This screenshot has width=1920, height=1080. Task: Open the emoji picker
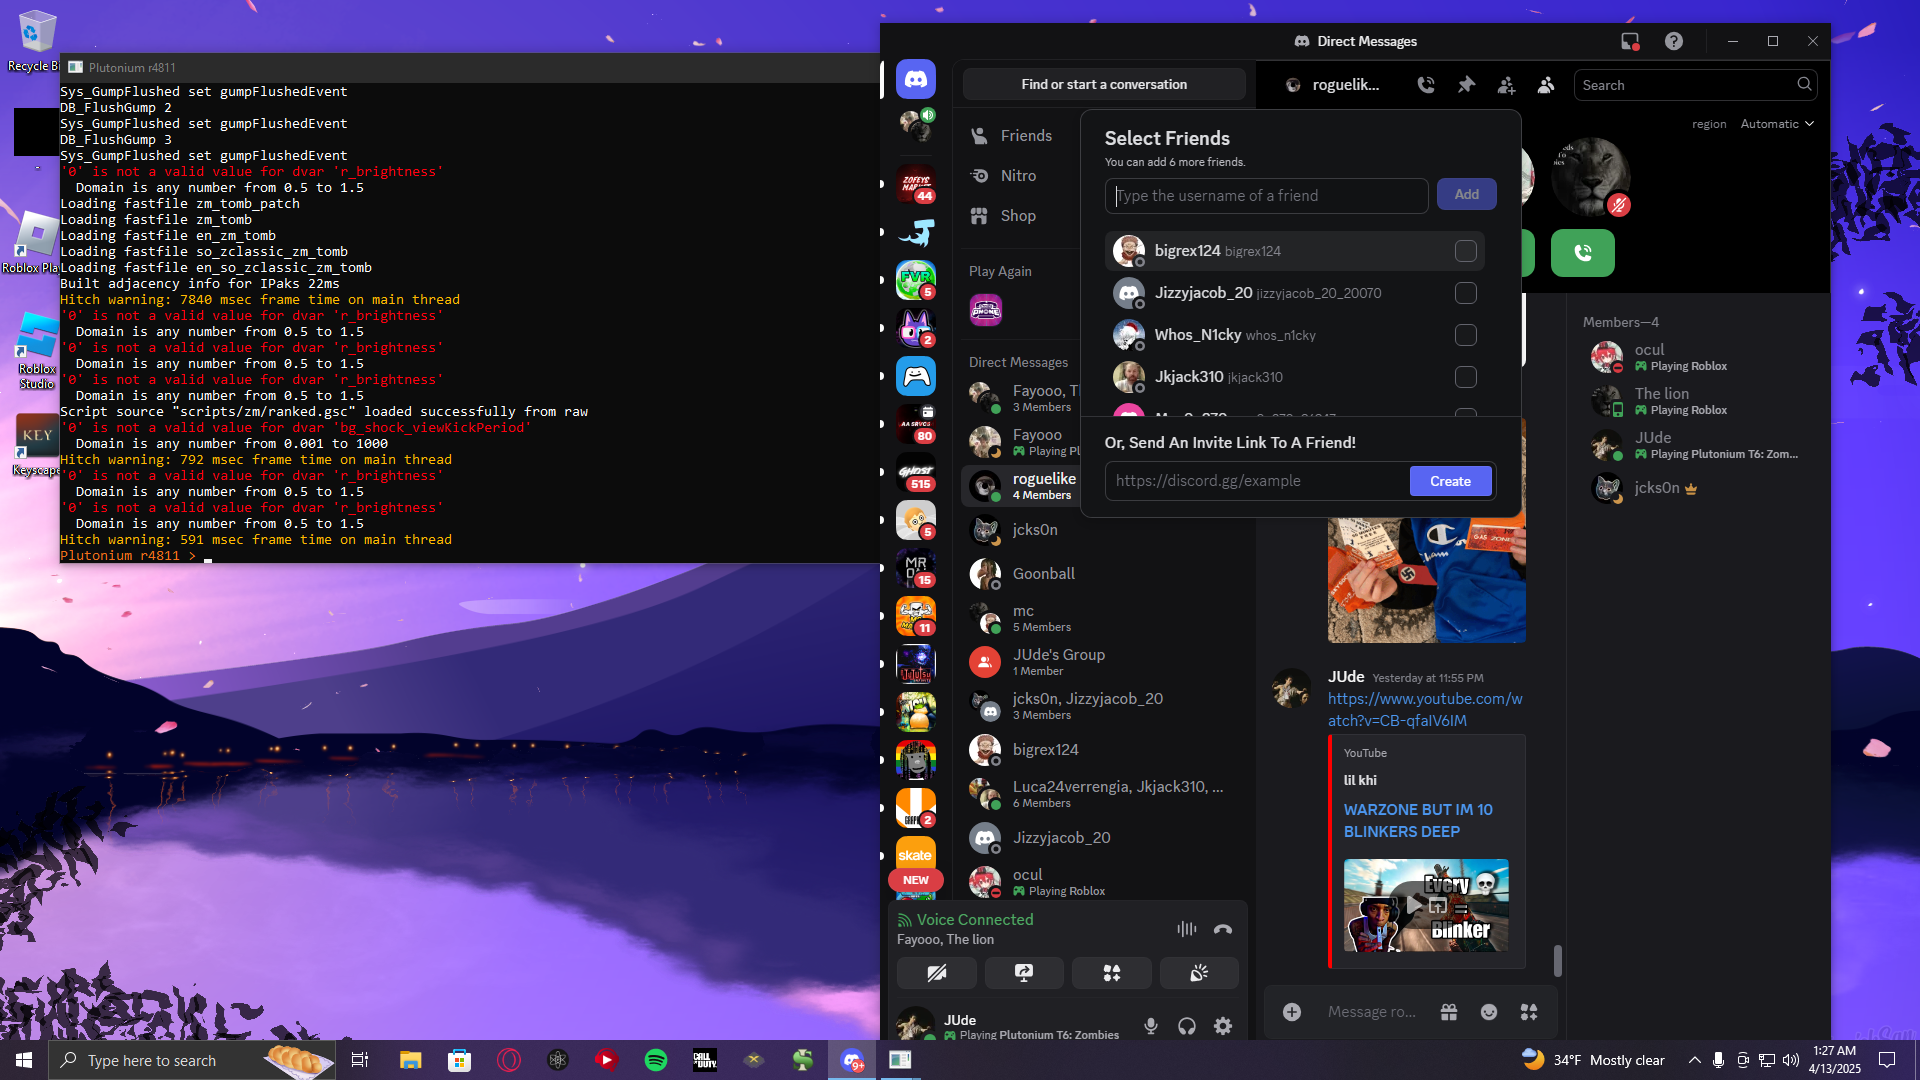point(1489,1012)
